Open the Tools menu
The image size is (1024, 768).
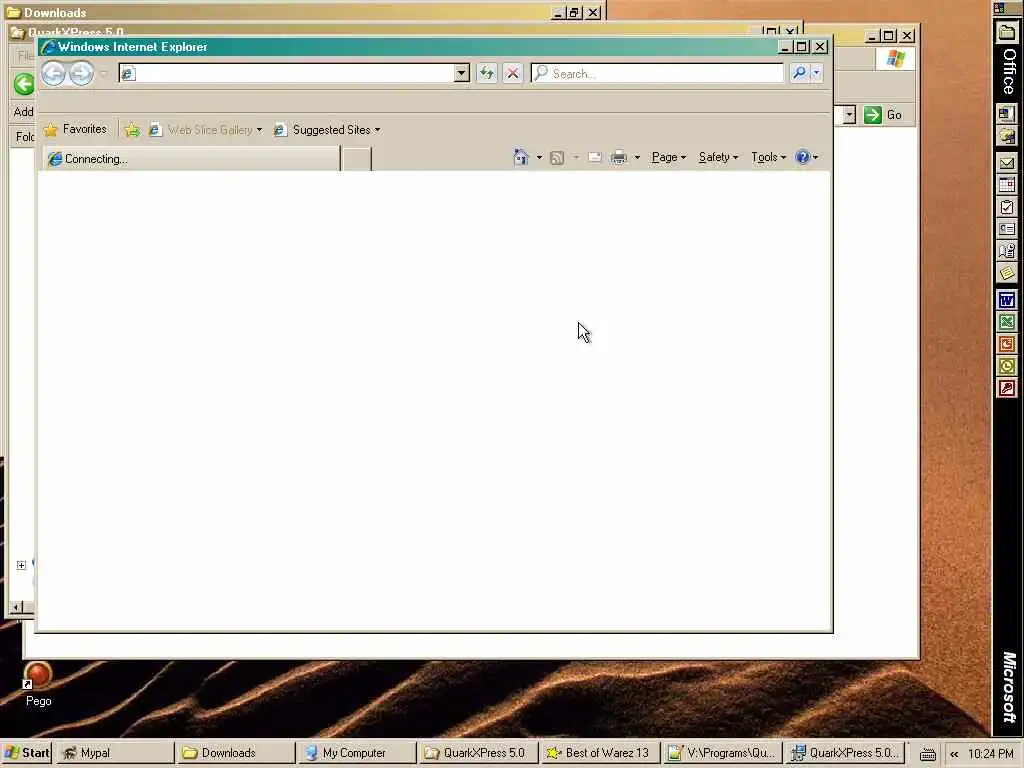(768, 157)
